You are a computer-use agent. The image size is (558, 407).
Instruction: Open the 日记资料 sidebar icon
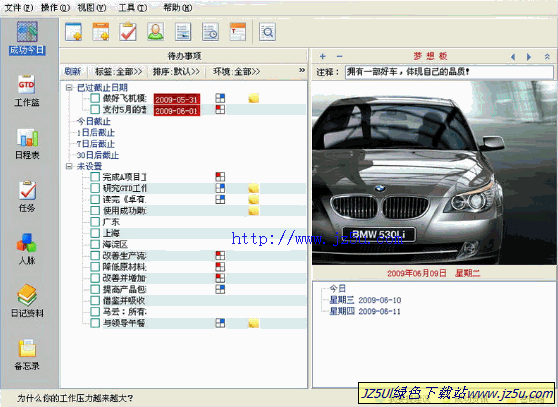point(27,301)
